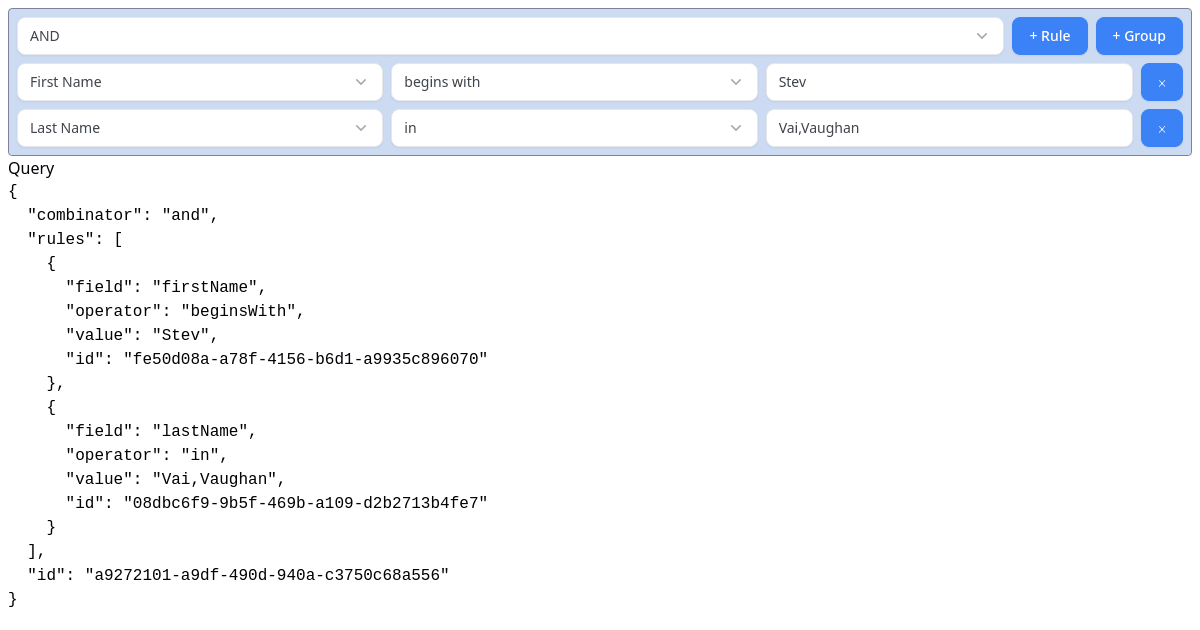Open the Last Name field selector
Viewport: 1200px width, 630px height.
tap(200, 128)
